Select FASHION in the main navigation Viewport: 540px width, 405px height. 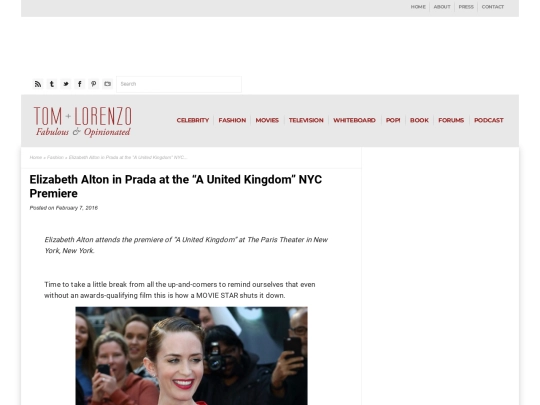click(232, 120)
